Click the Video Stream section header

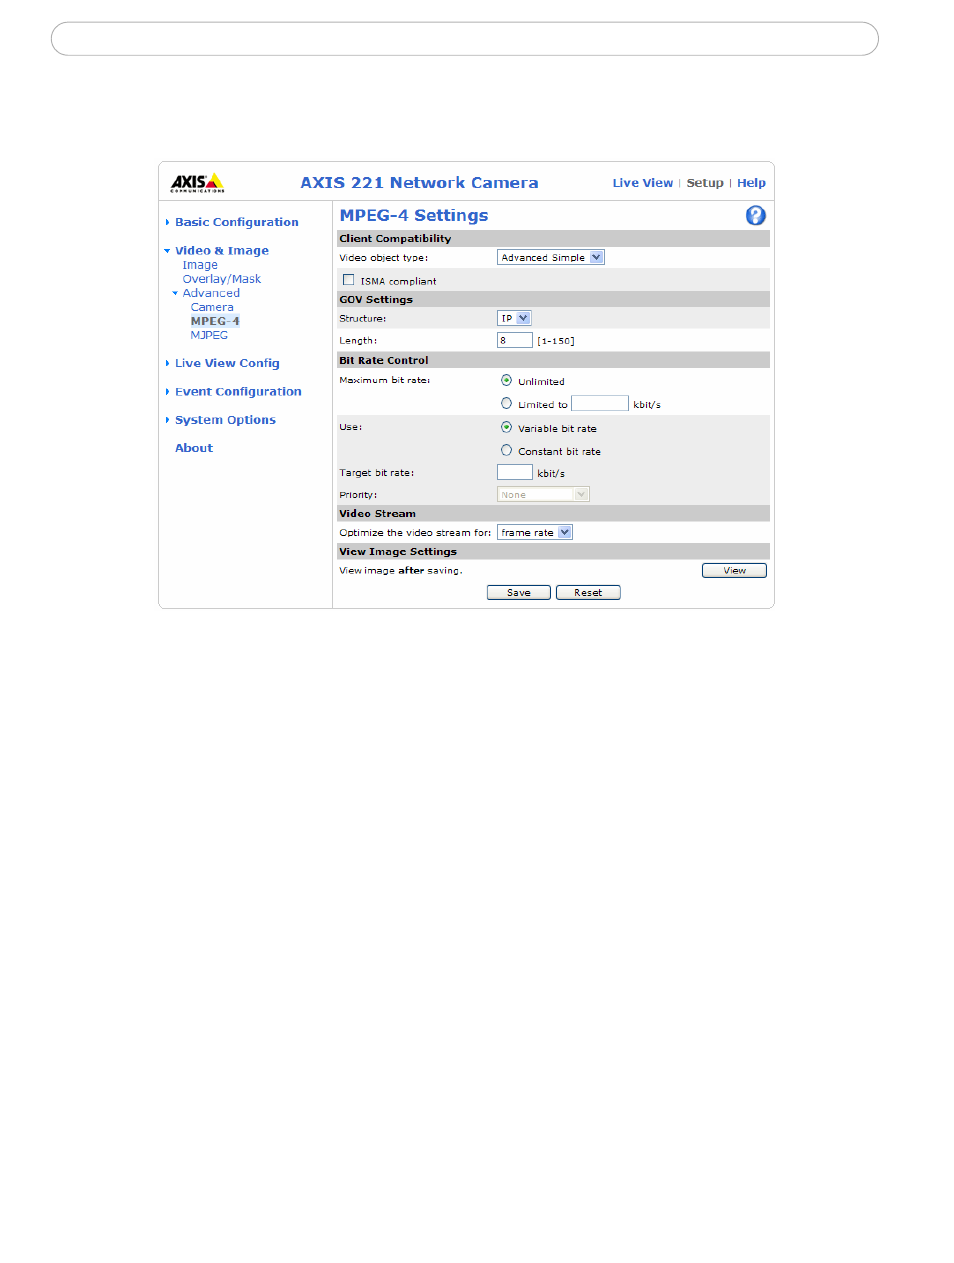554,513
